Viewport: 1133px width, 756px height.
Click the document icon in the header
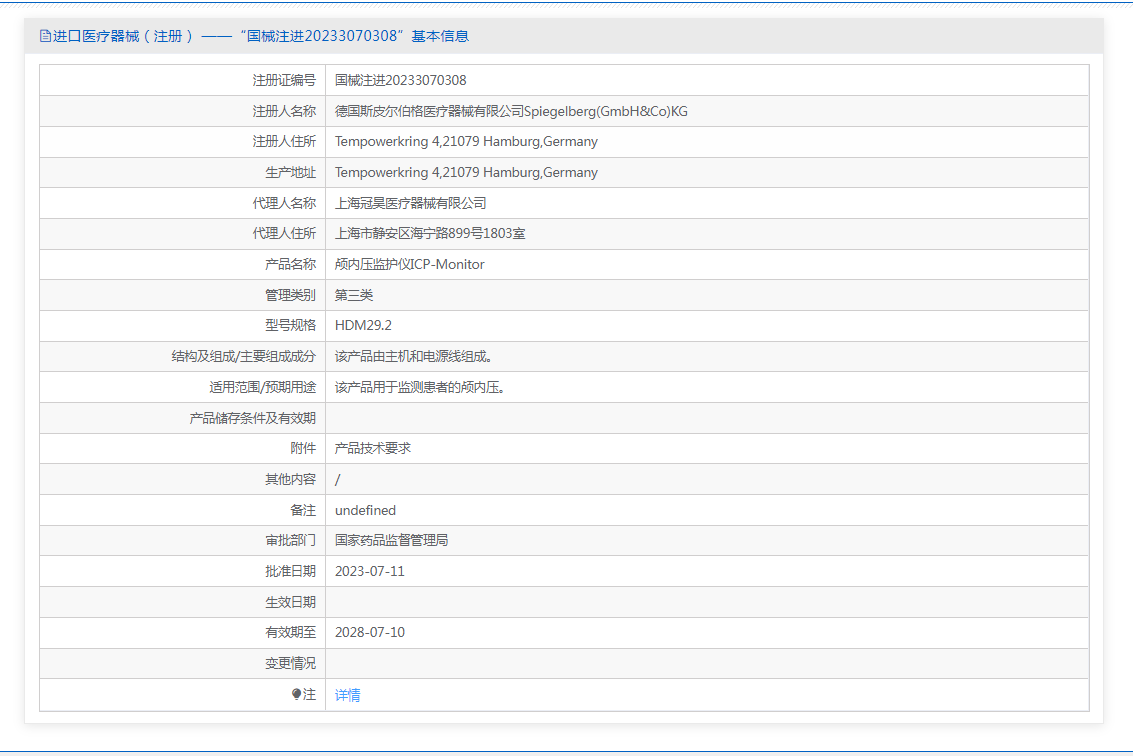click(x=45, y=36)
